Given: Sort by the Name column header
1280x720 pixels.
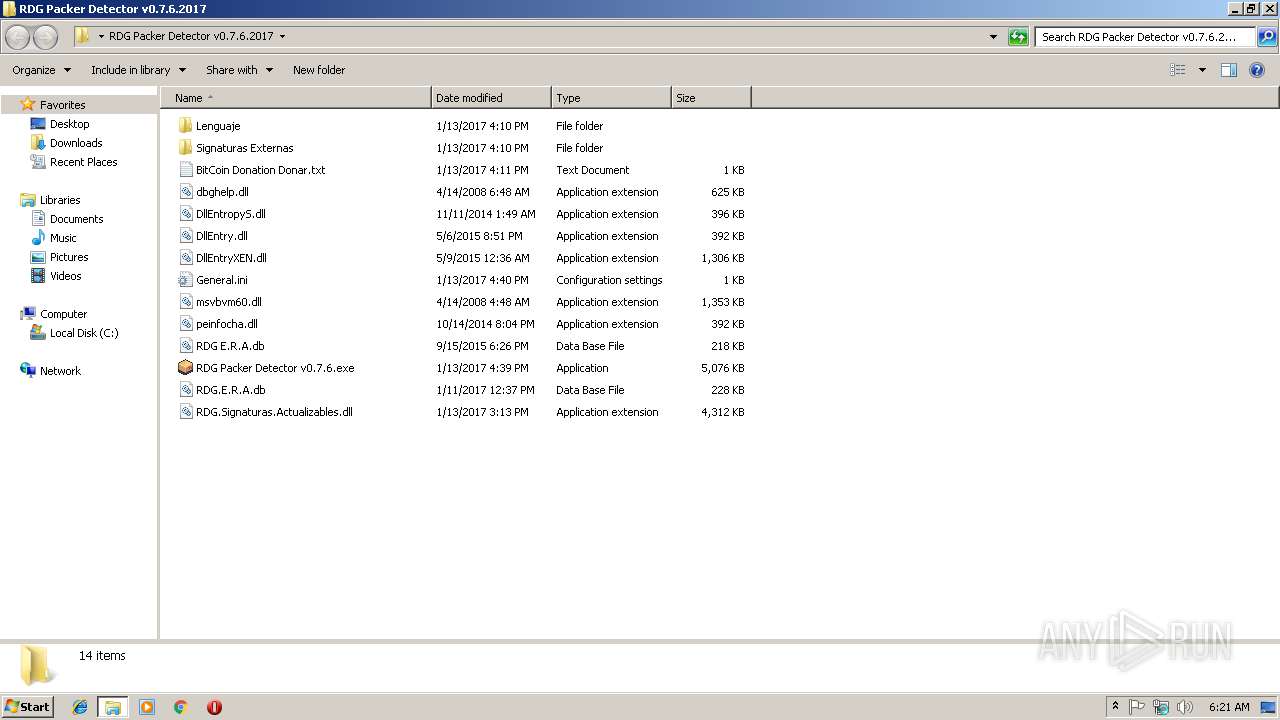Looking at the screenshot, I should (296, 98).
